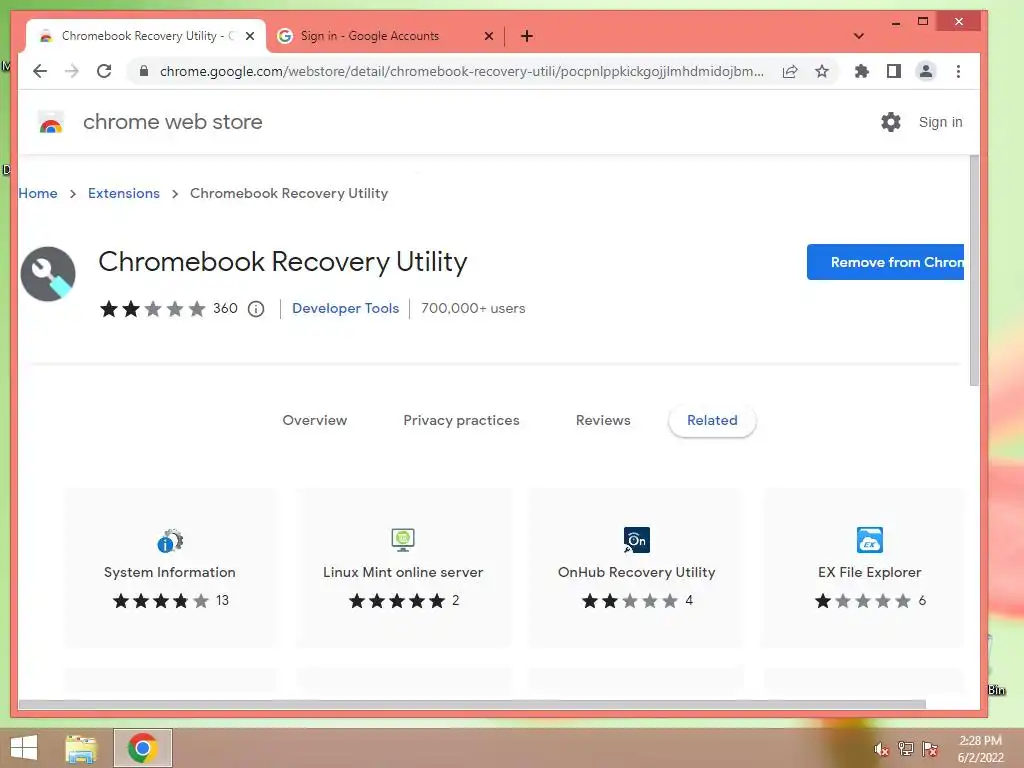Open the Developer Tools category link
The height and width of the screenshot is (768, 1024).
pyautogui.click(x=345, y=308)
